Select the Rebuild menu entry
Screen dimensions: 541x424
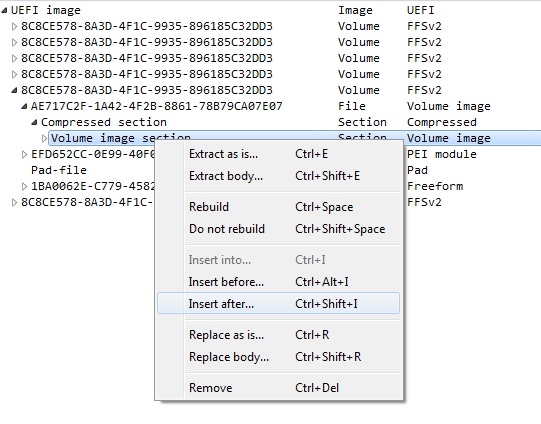(x=278, y=207)
